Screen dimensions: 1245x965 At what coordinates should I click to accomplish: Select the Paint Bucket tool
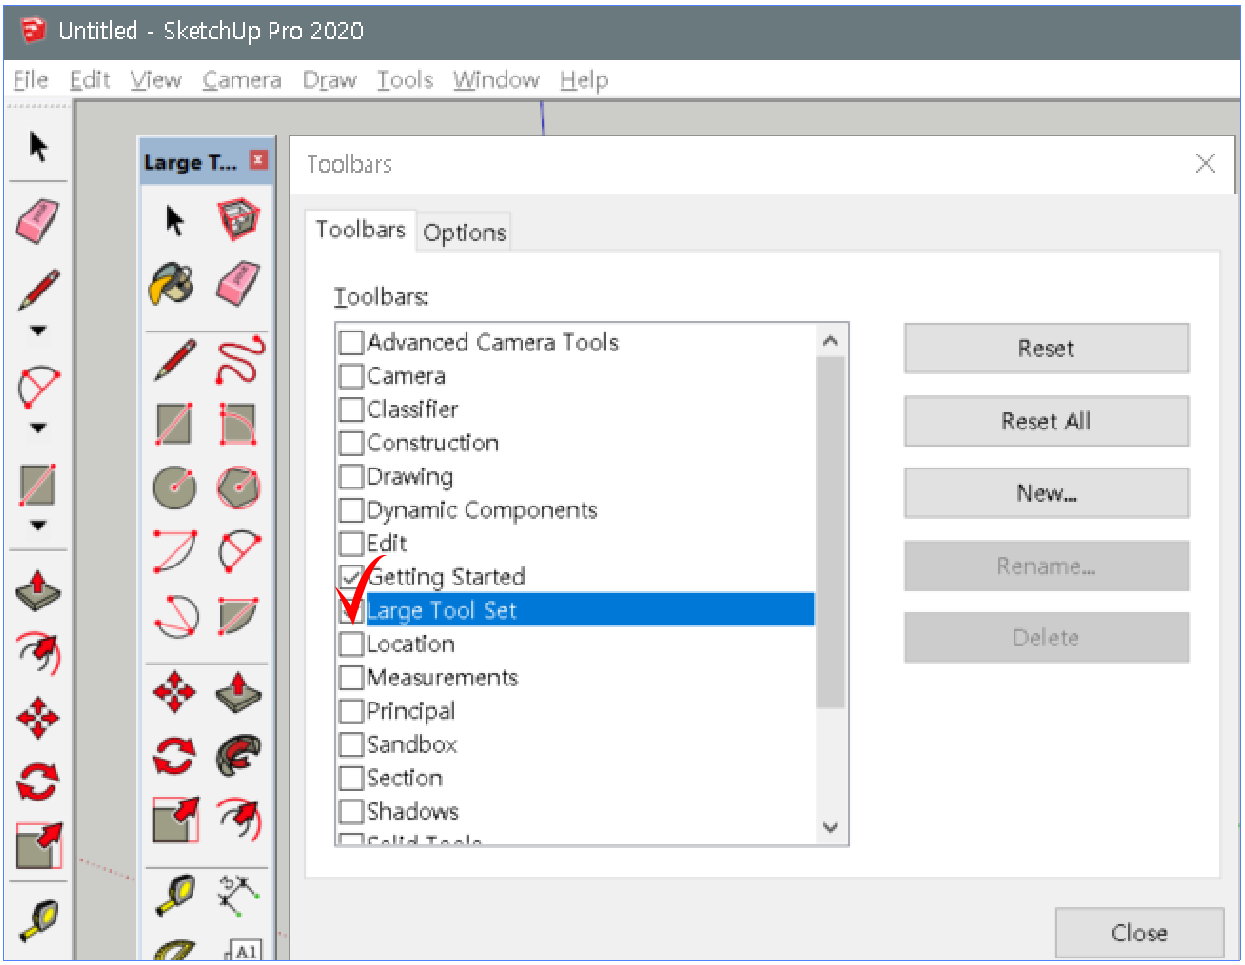[x=173, y=285]
